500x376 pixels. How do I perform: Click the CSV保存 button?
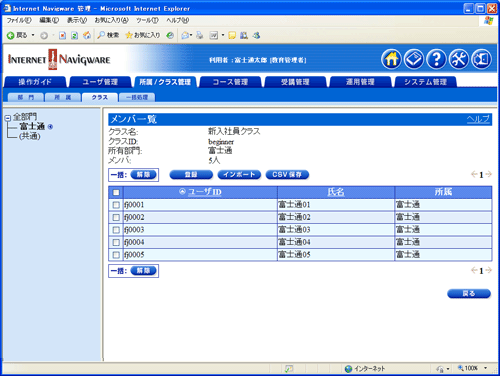[287, 175]
